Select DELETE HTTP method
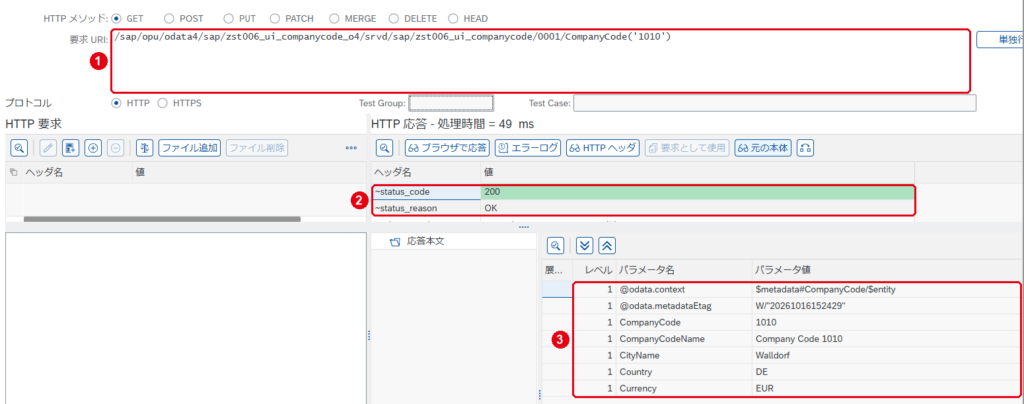Screen dimensions: 1024x404 tap(394, 18)
